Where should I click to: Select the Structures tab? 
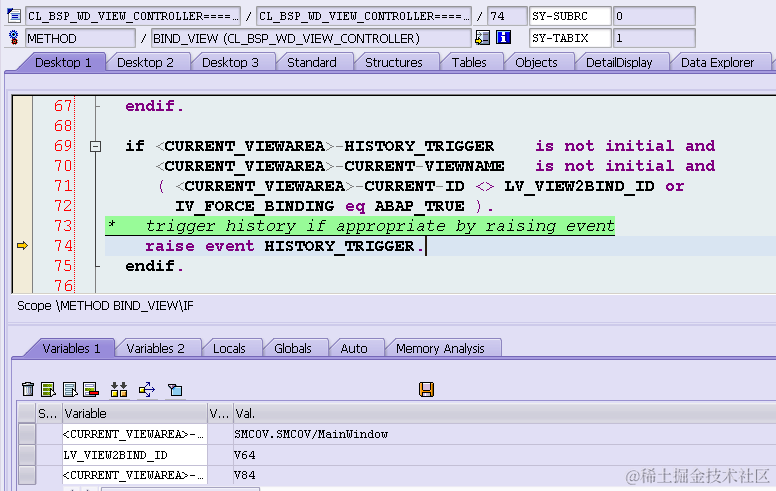coord(393,62)
